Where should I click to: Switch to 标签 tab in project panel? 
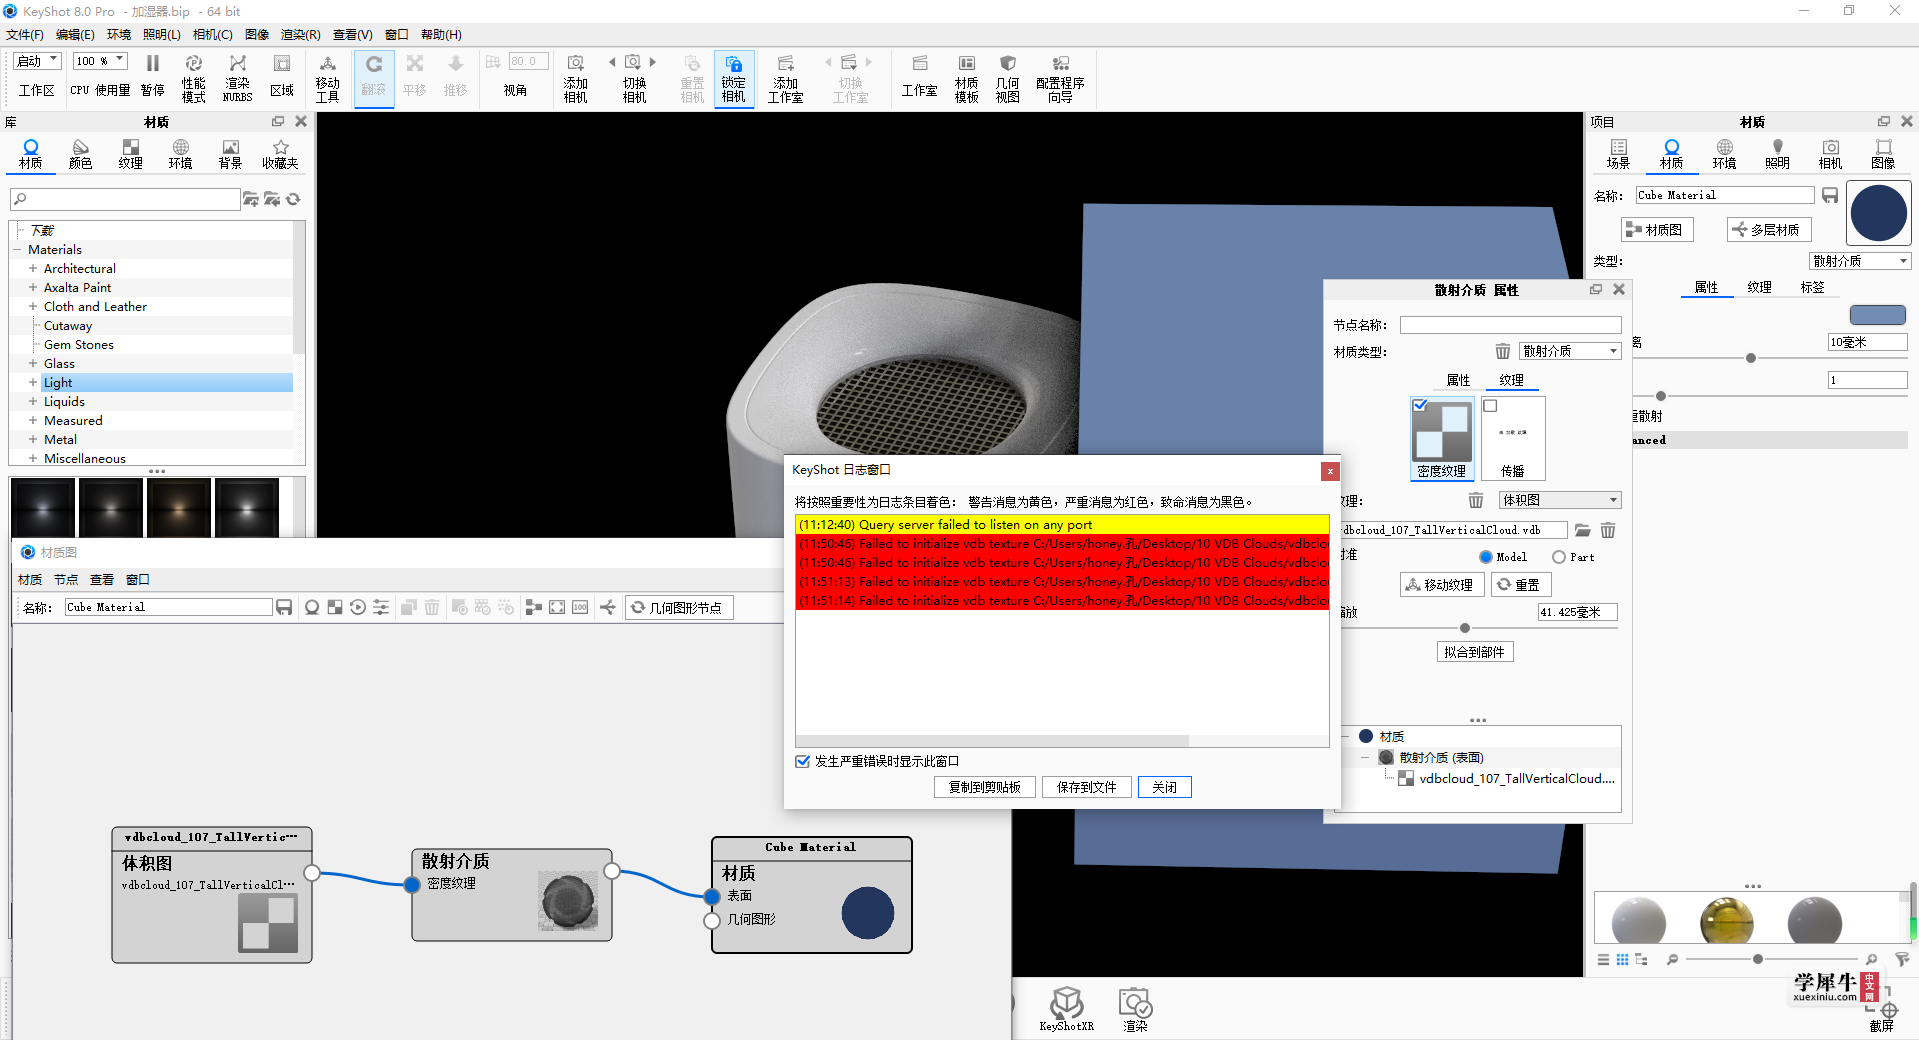pos(1812,287)
